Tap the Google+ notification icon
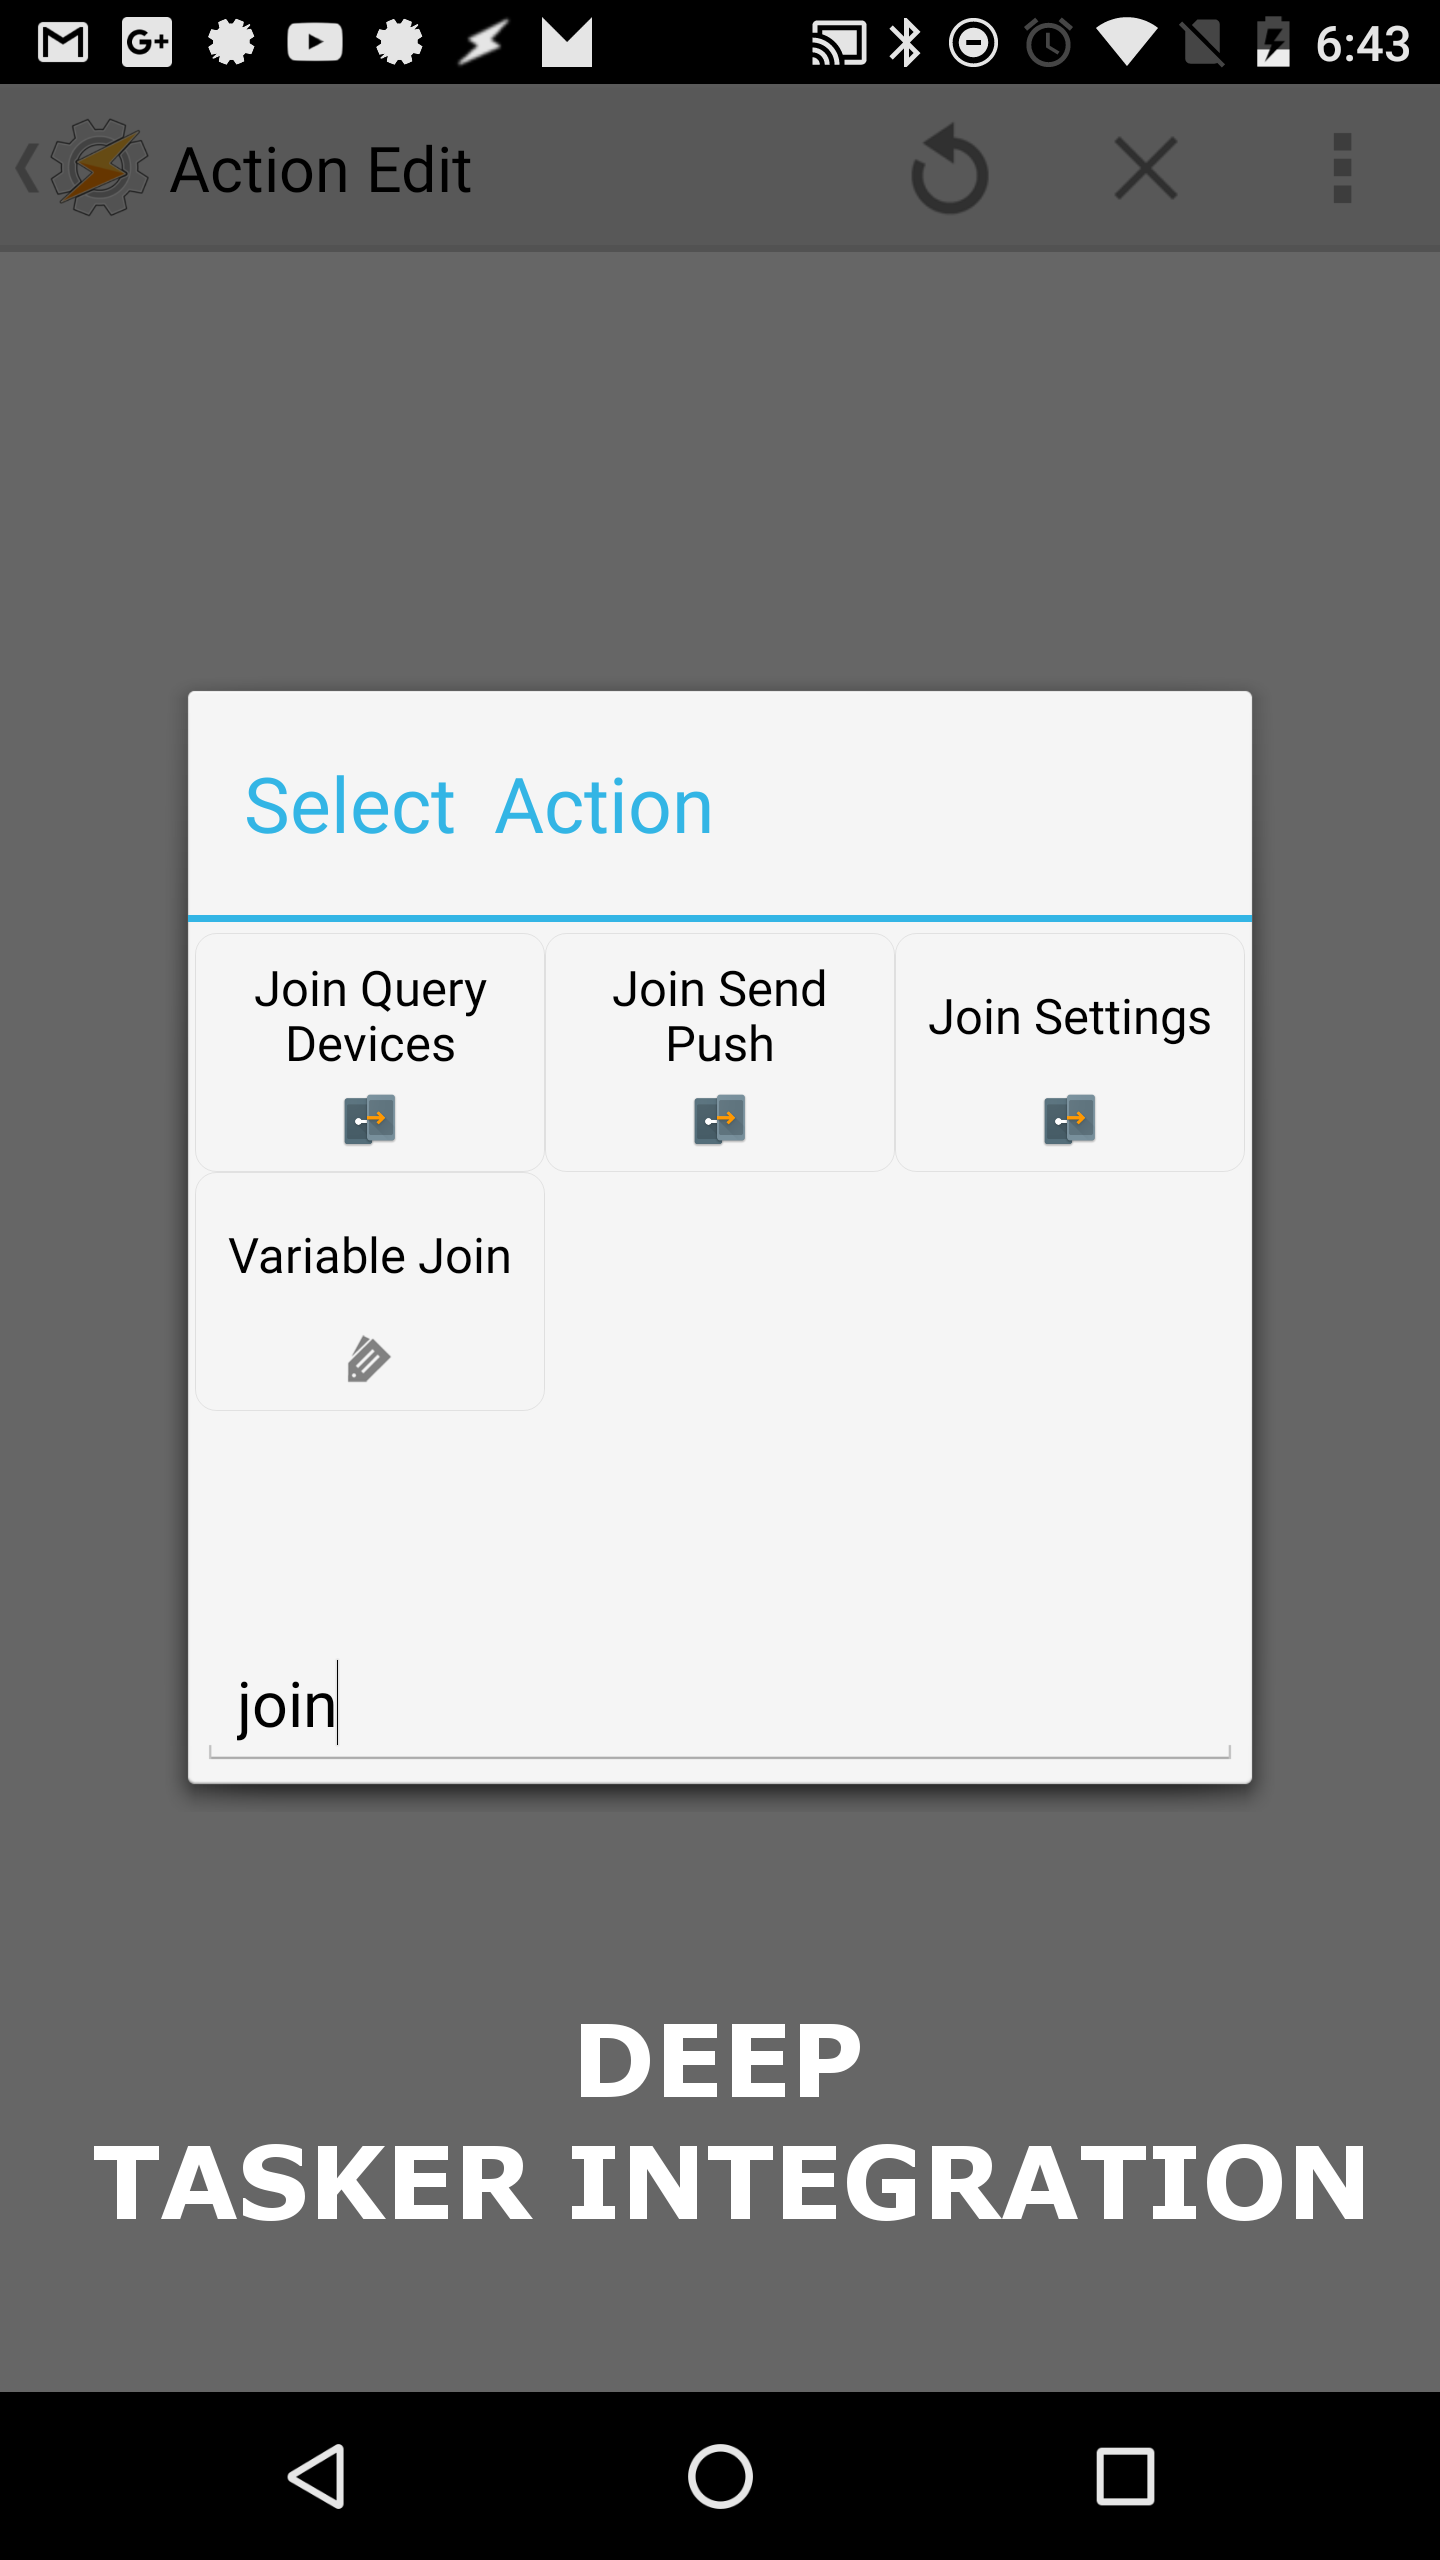The height and width of the screenshot is (2560, 1440). [147, 43]
